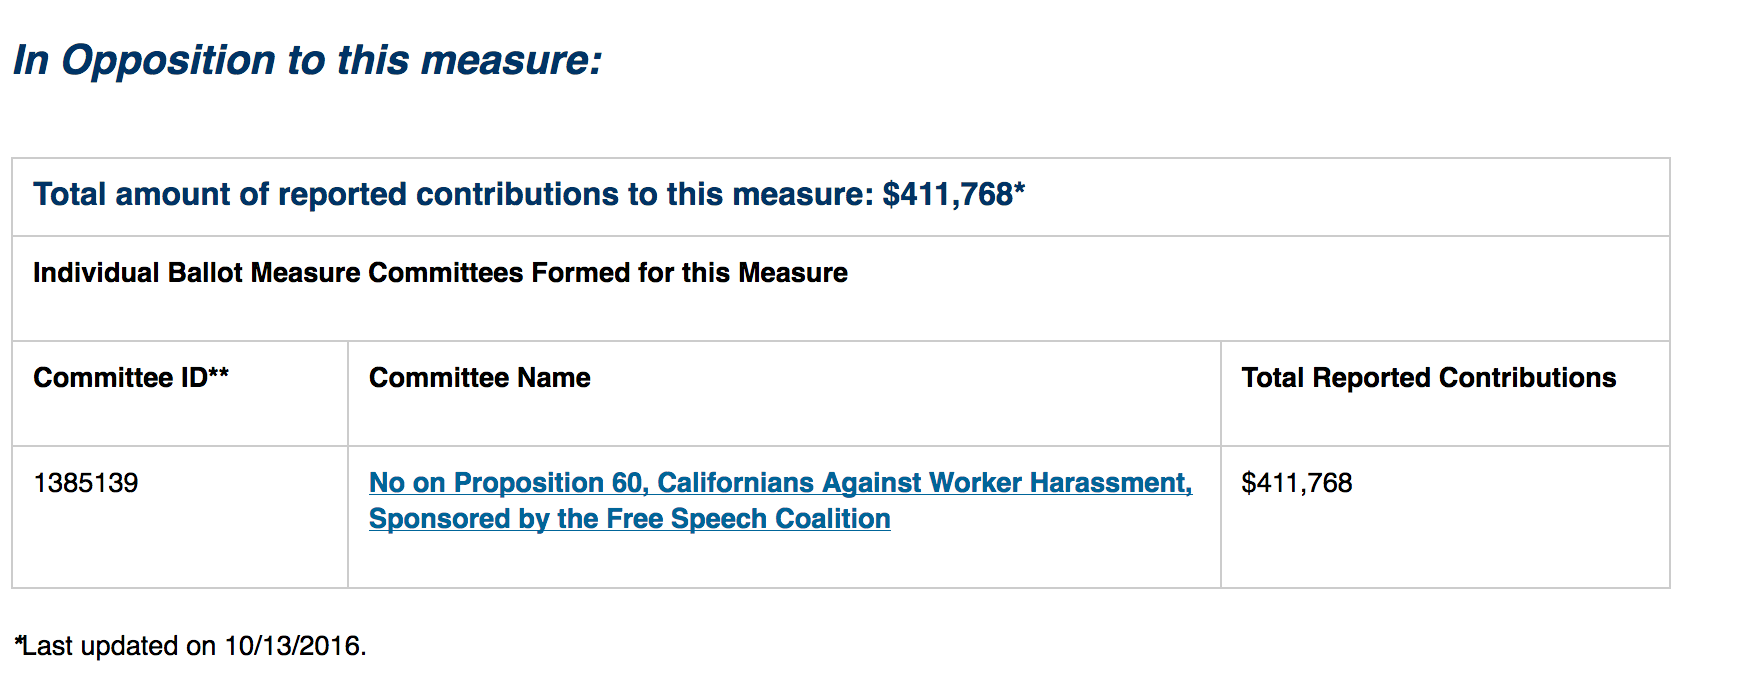Click 'Individual Ballot Measure Committees Formed' subheading
Viewport: 1744px width, 678px height.
pos(440,273)
